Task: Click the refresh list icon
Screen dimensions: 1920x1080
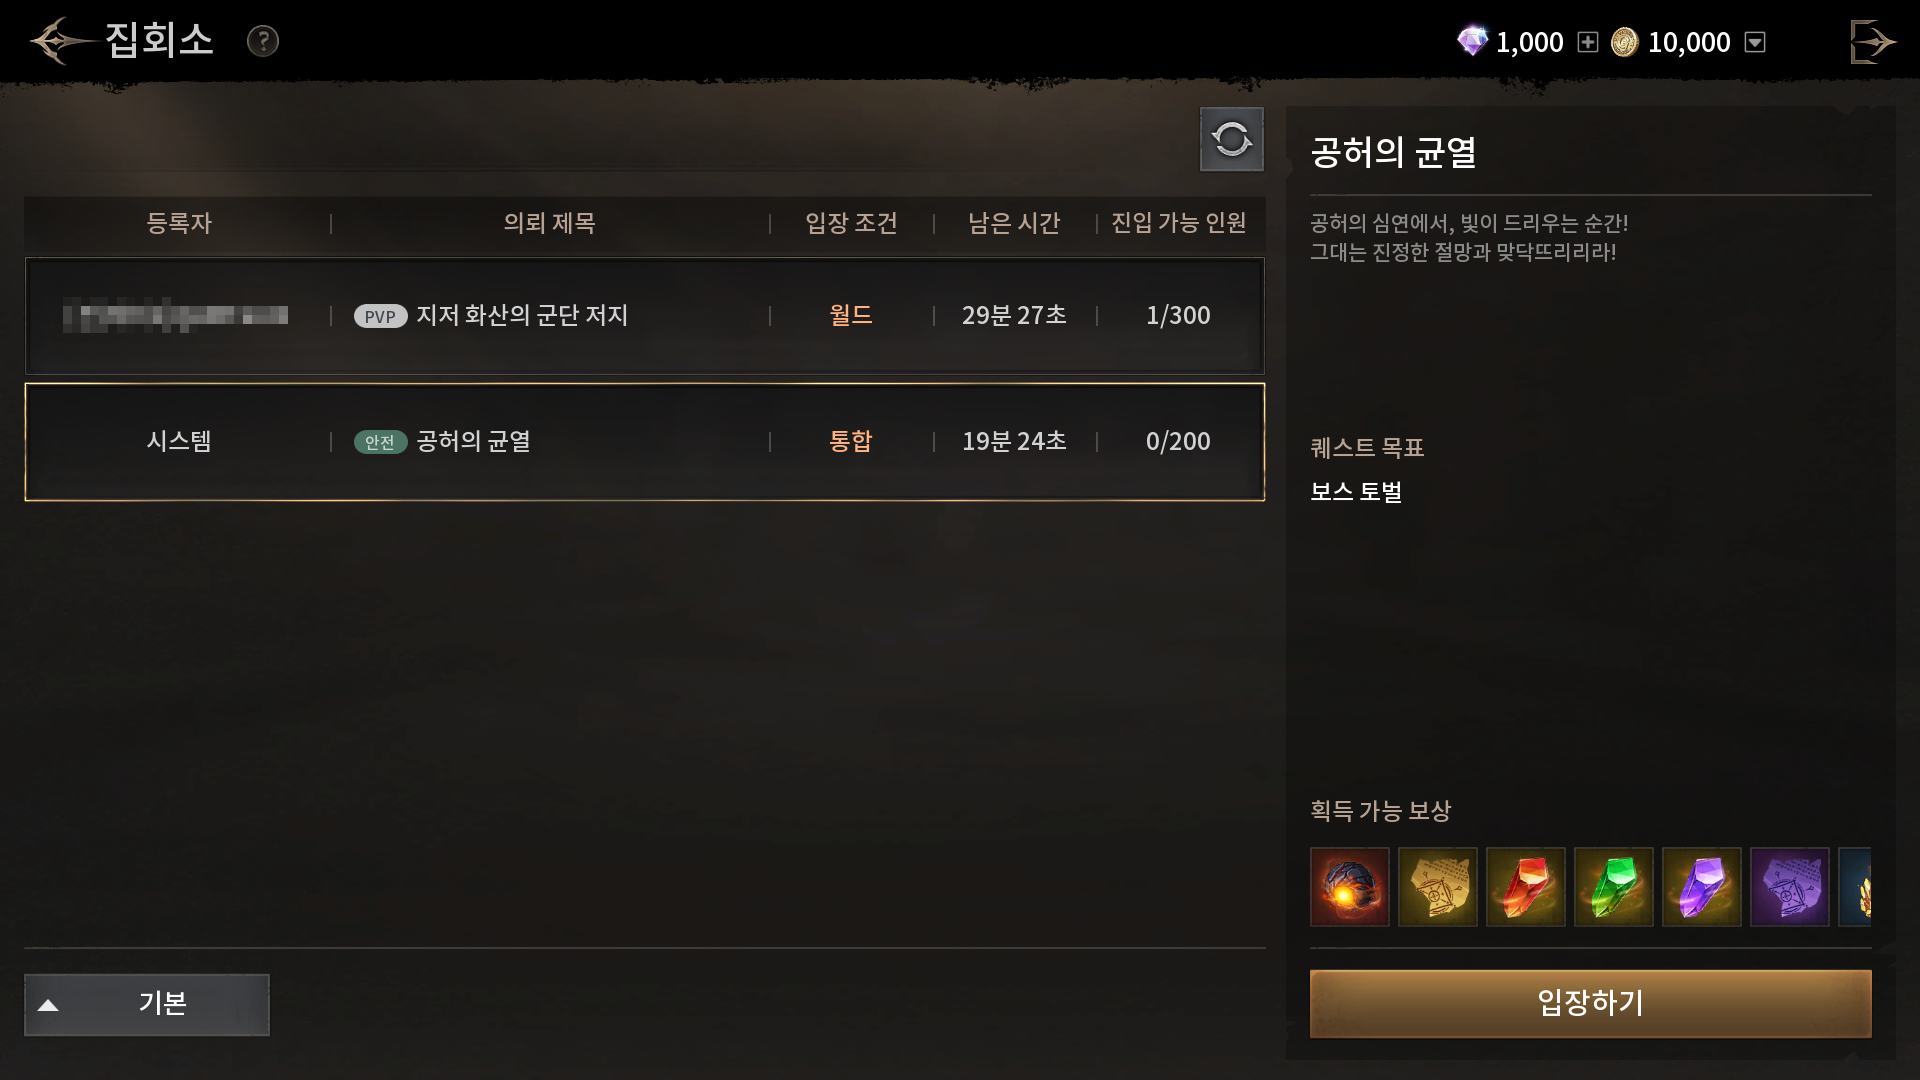Action: point(1232,139)
